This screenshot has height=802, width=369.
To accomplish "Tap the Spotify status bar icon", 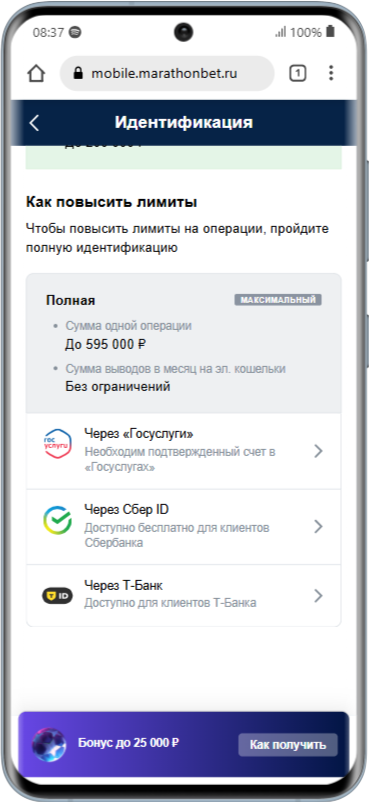I will 75,32.
